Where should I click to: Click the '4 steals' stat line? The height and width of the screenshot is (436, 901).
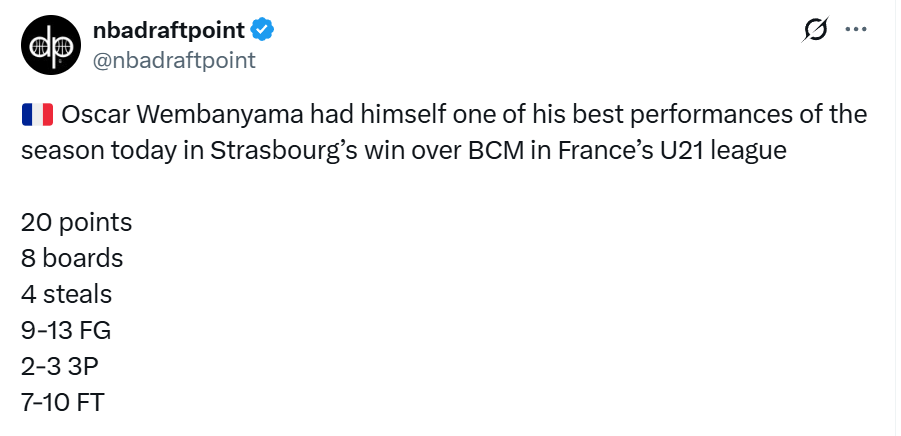click(66, 294)
